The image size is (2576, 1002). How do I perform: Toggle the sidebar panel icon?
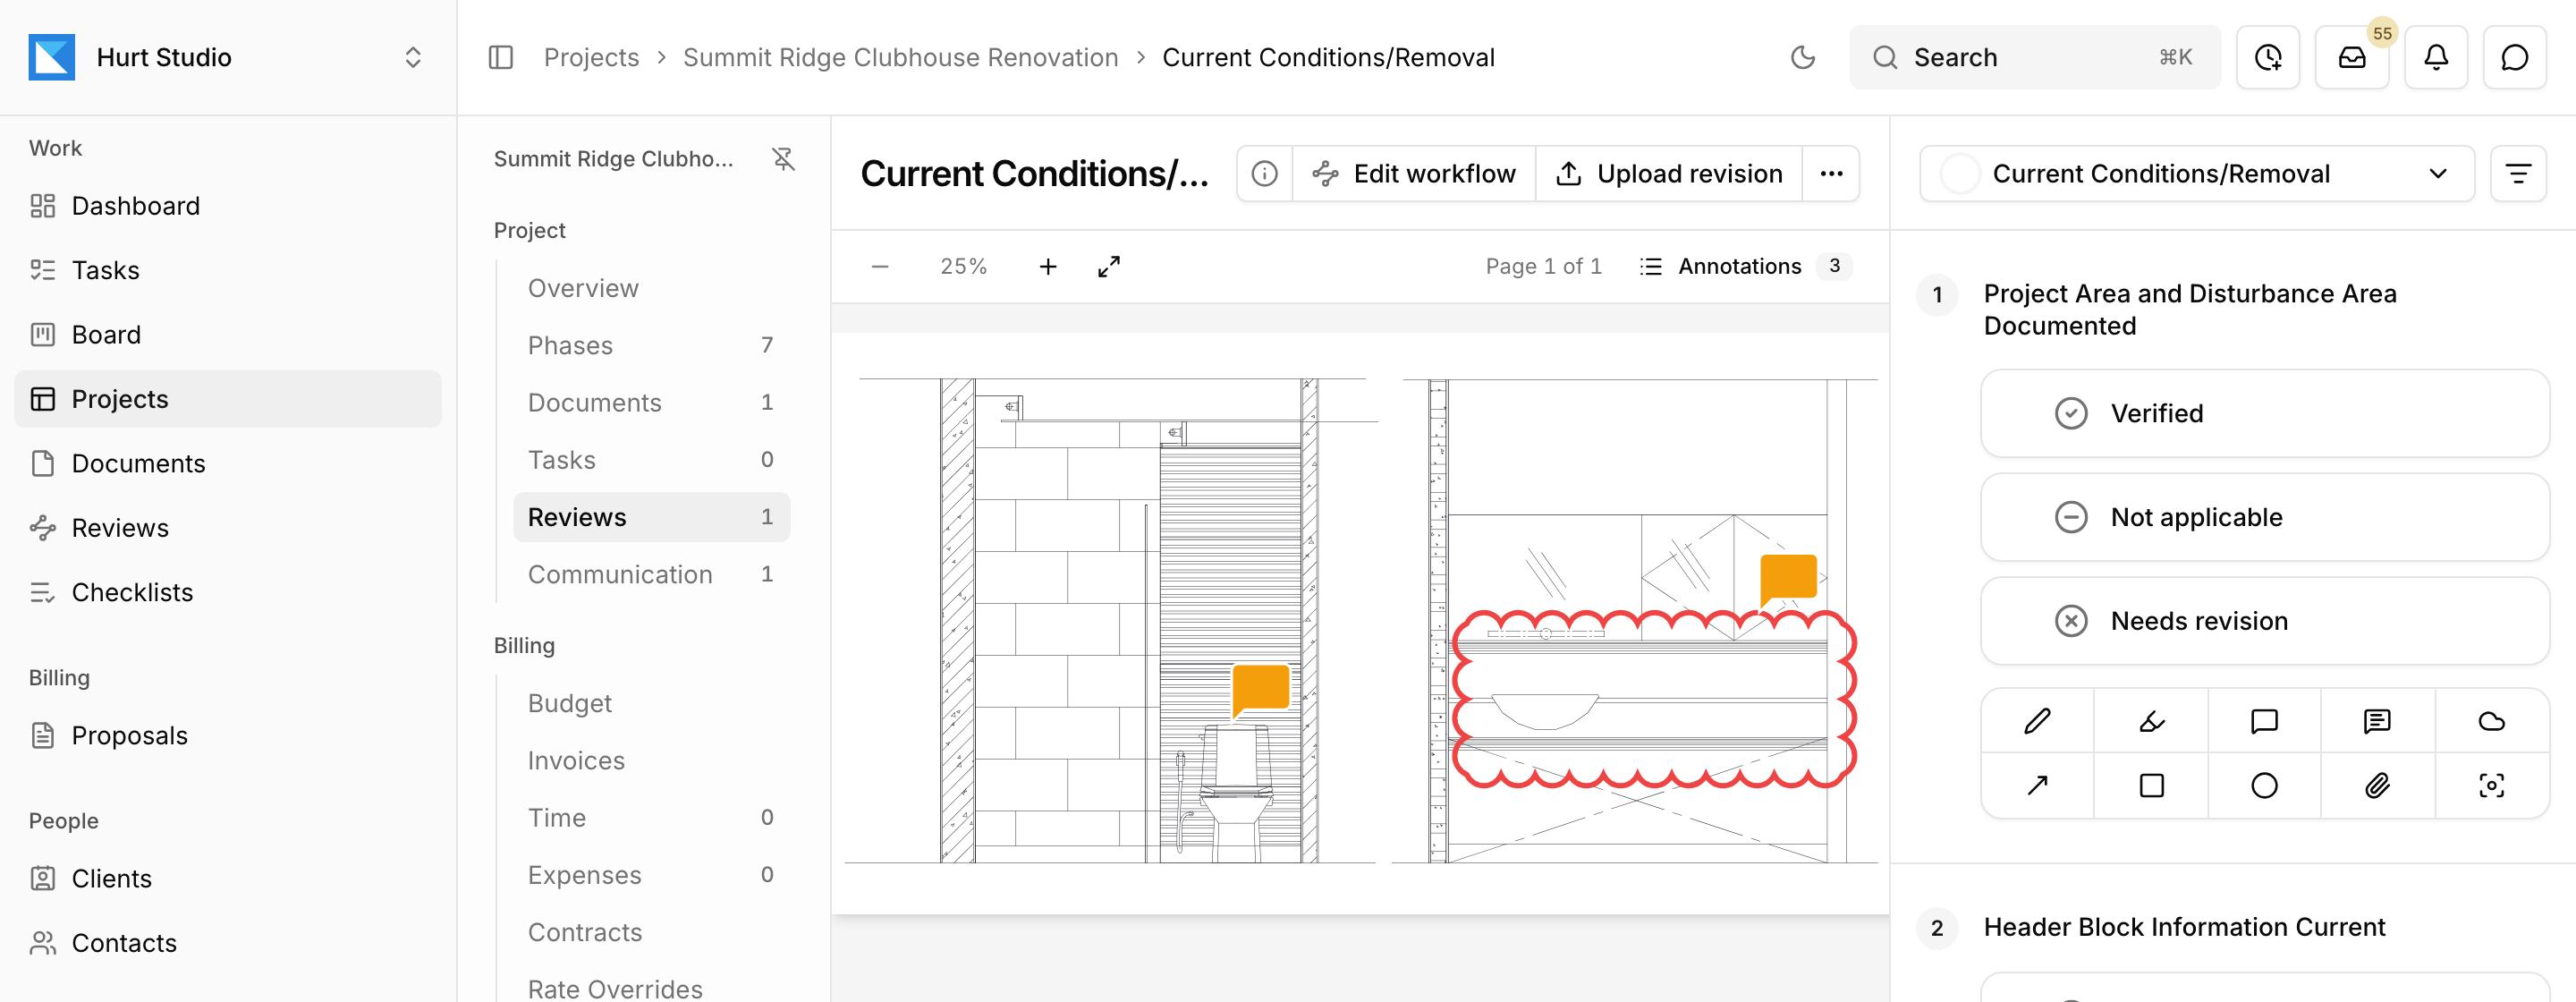[501, 57]
